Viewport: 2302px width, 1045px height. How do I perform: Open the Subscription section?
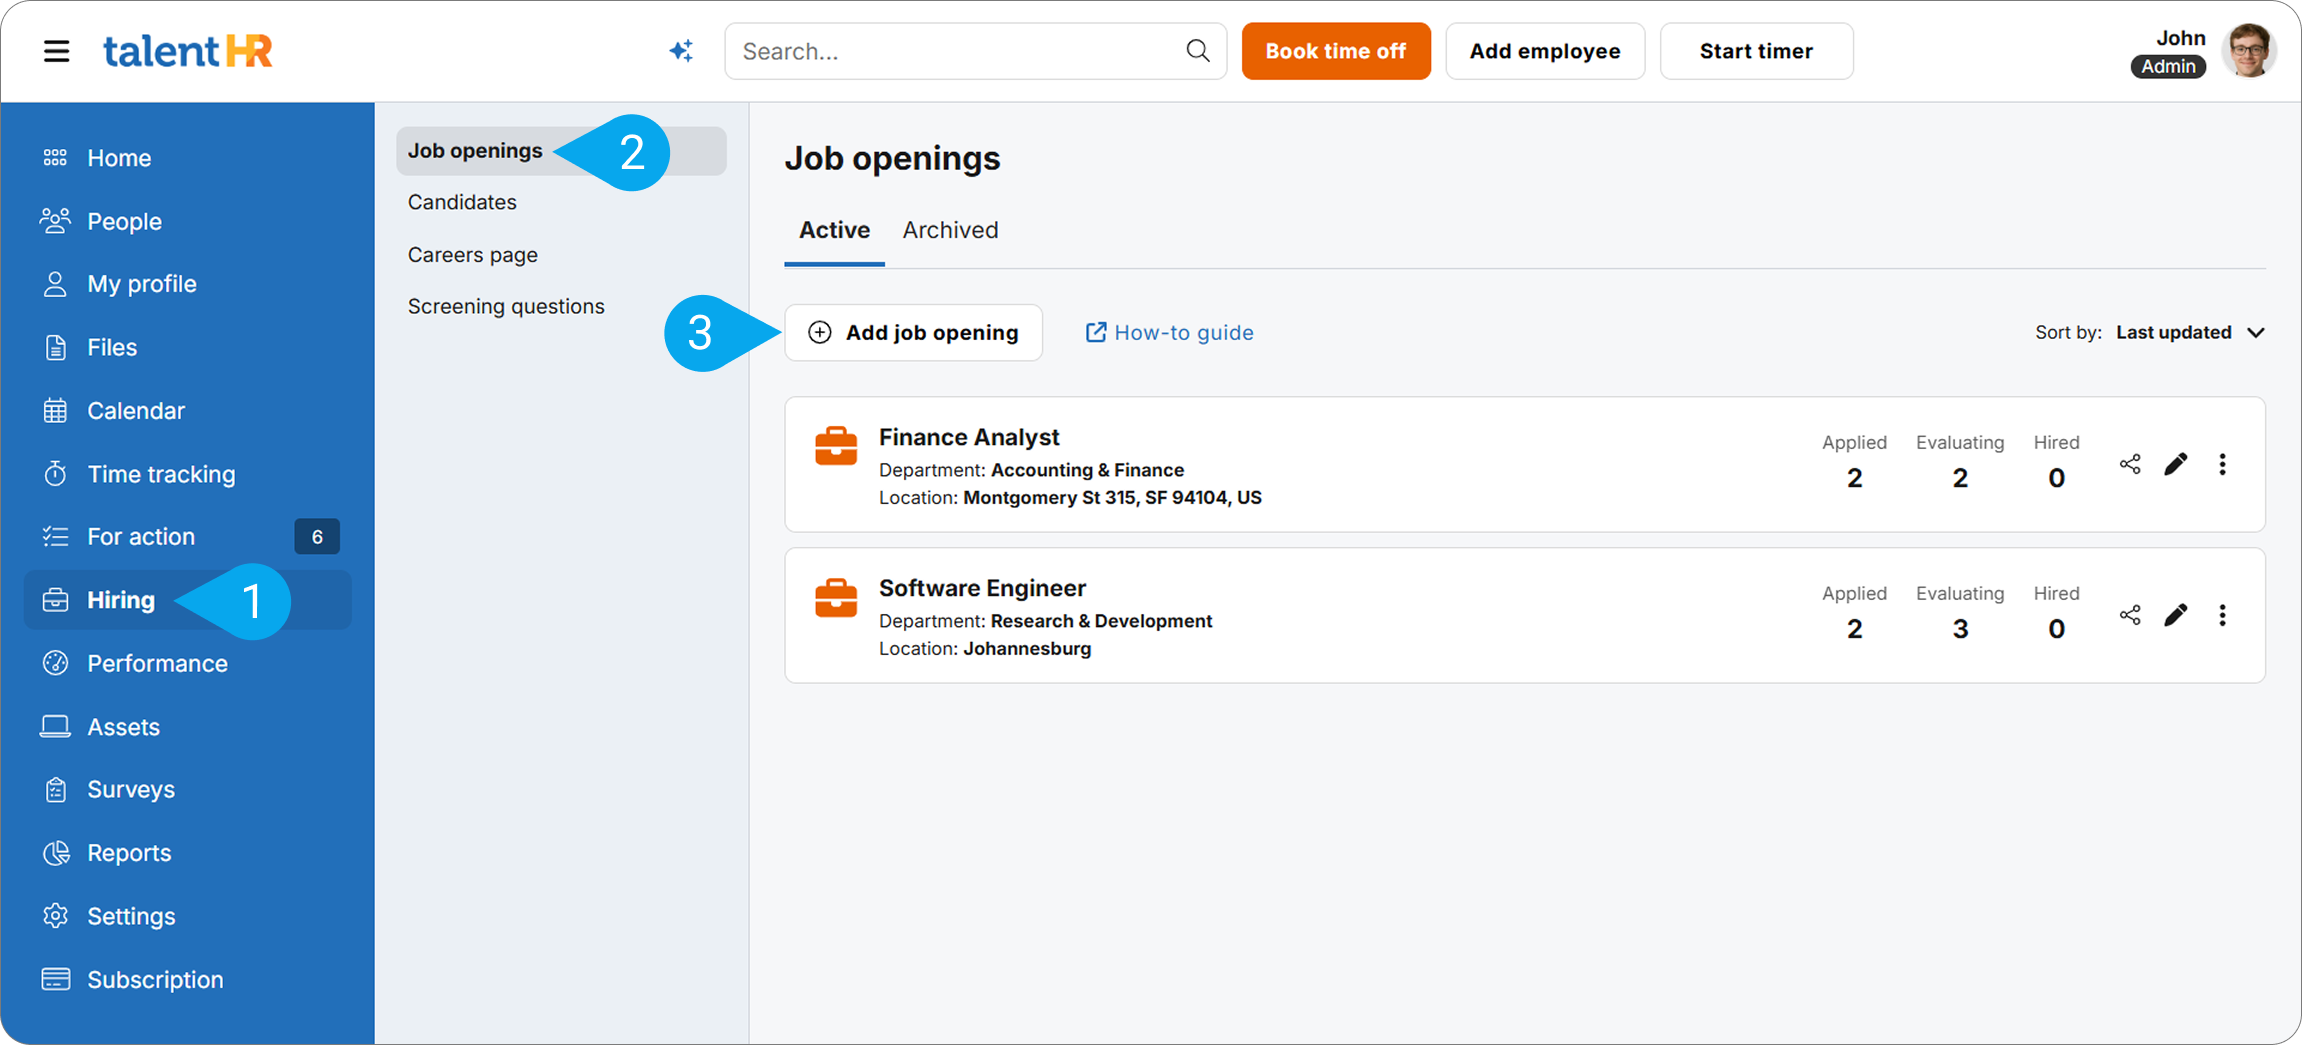click(155, 979)
